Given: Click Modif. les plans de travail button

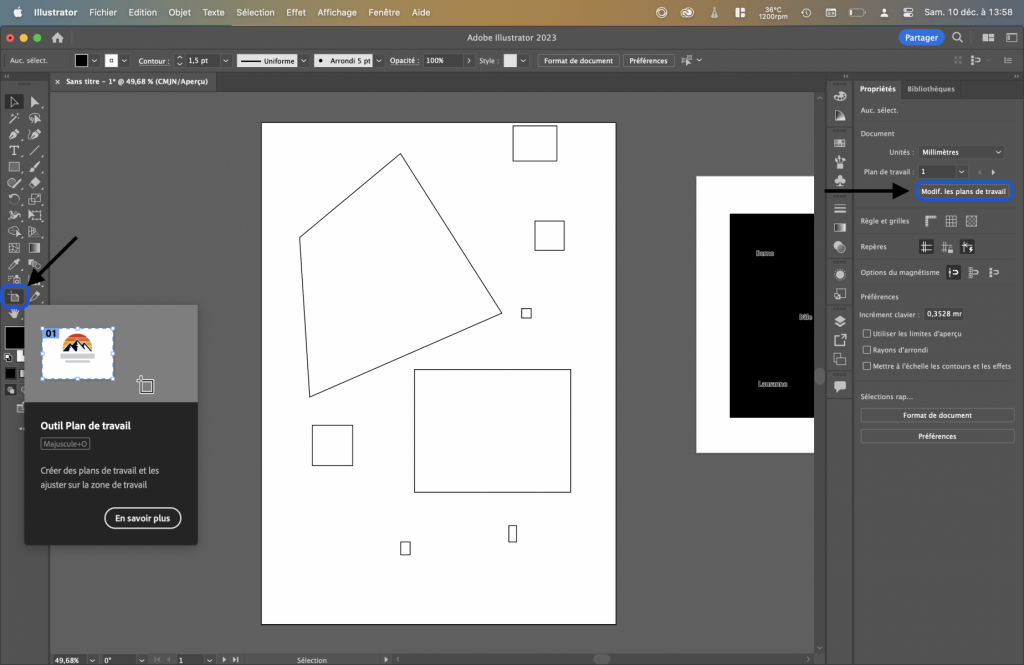Looking at the screenshot, I should 963,191.
